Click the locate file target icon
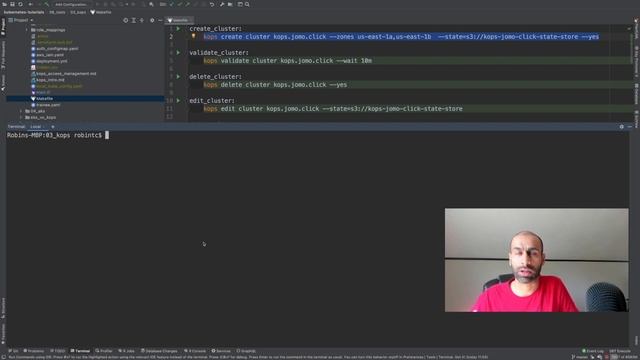This screenshot has width=640, height=360. [126, 20]
